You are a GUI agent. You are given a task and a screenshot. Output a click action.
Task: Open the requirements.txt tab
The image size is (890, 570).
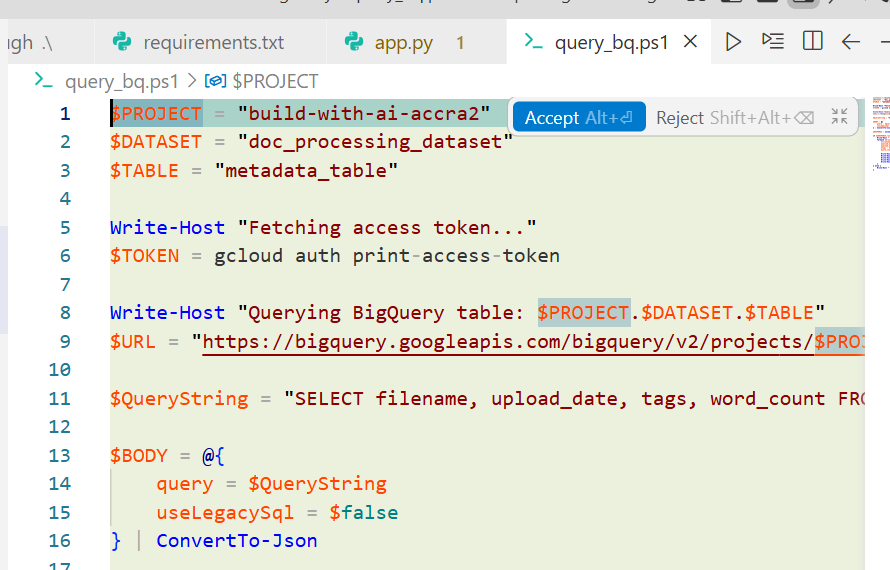click(213, 43)
